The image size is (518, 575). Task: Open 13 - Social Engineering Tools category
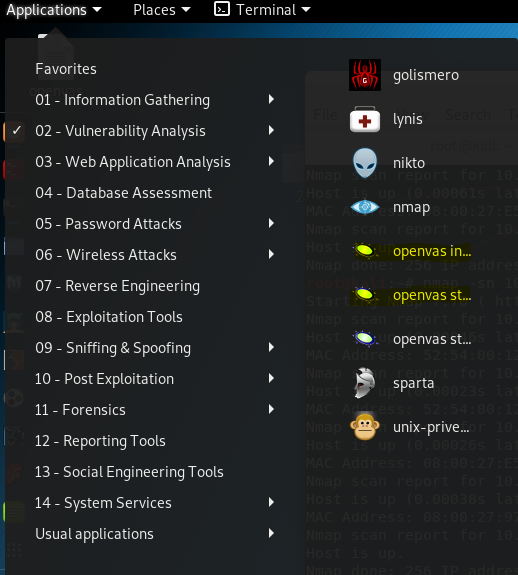(129, 472)
